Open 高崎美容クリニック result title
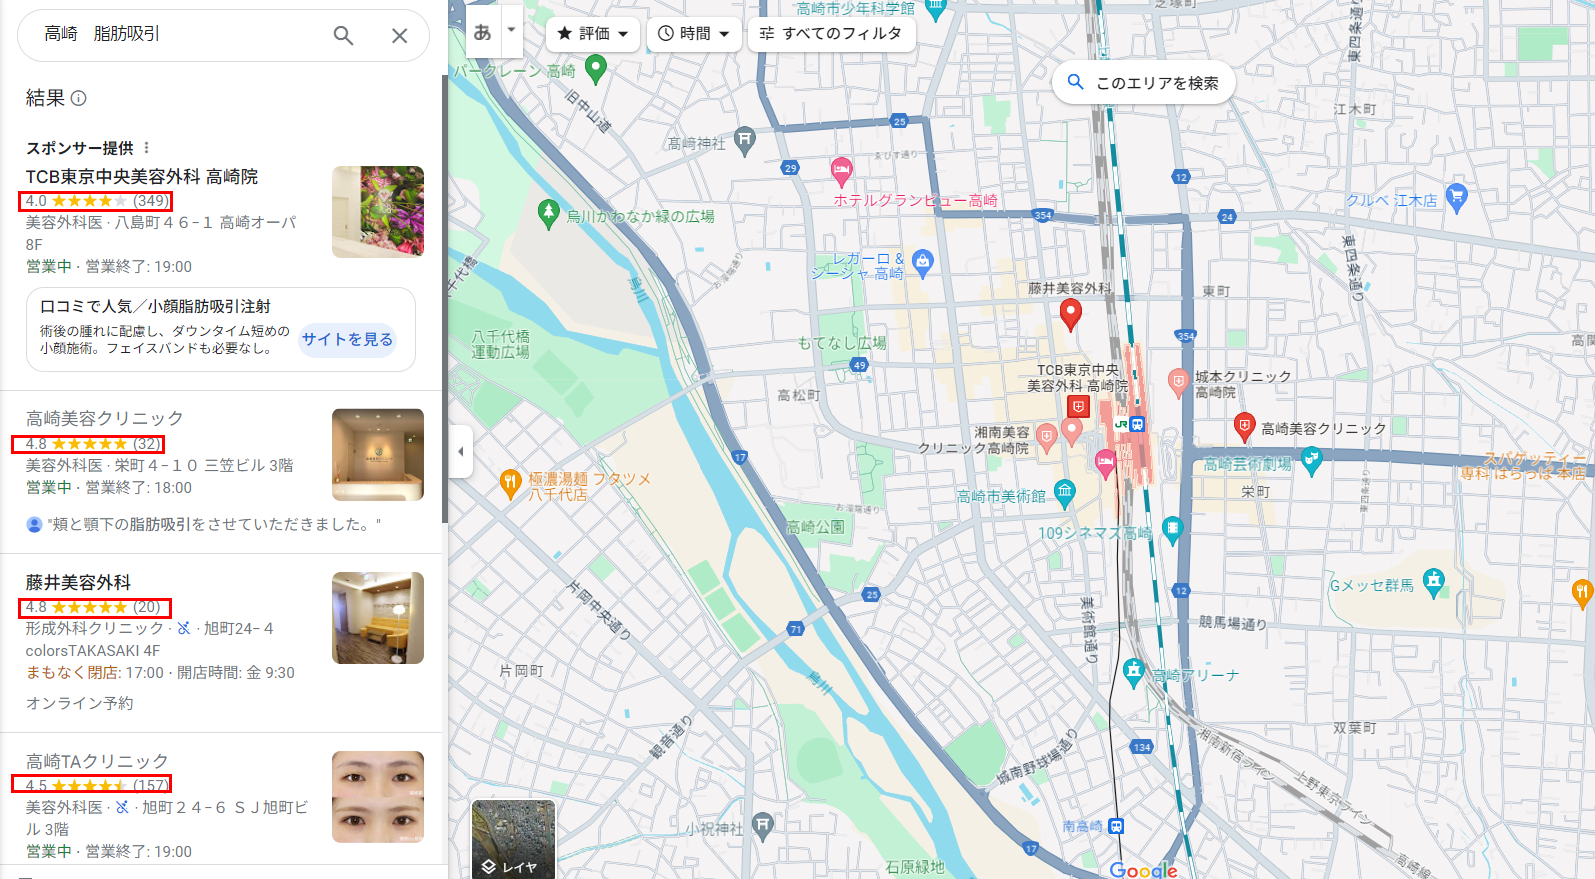 (x=105, y=418)
